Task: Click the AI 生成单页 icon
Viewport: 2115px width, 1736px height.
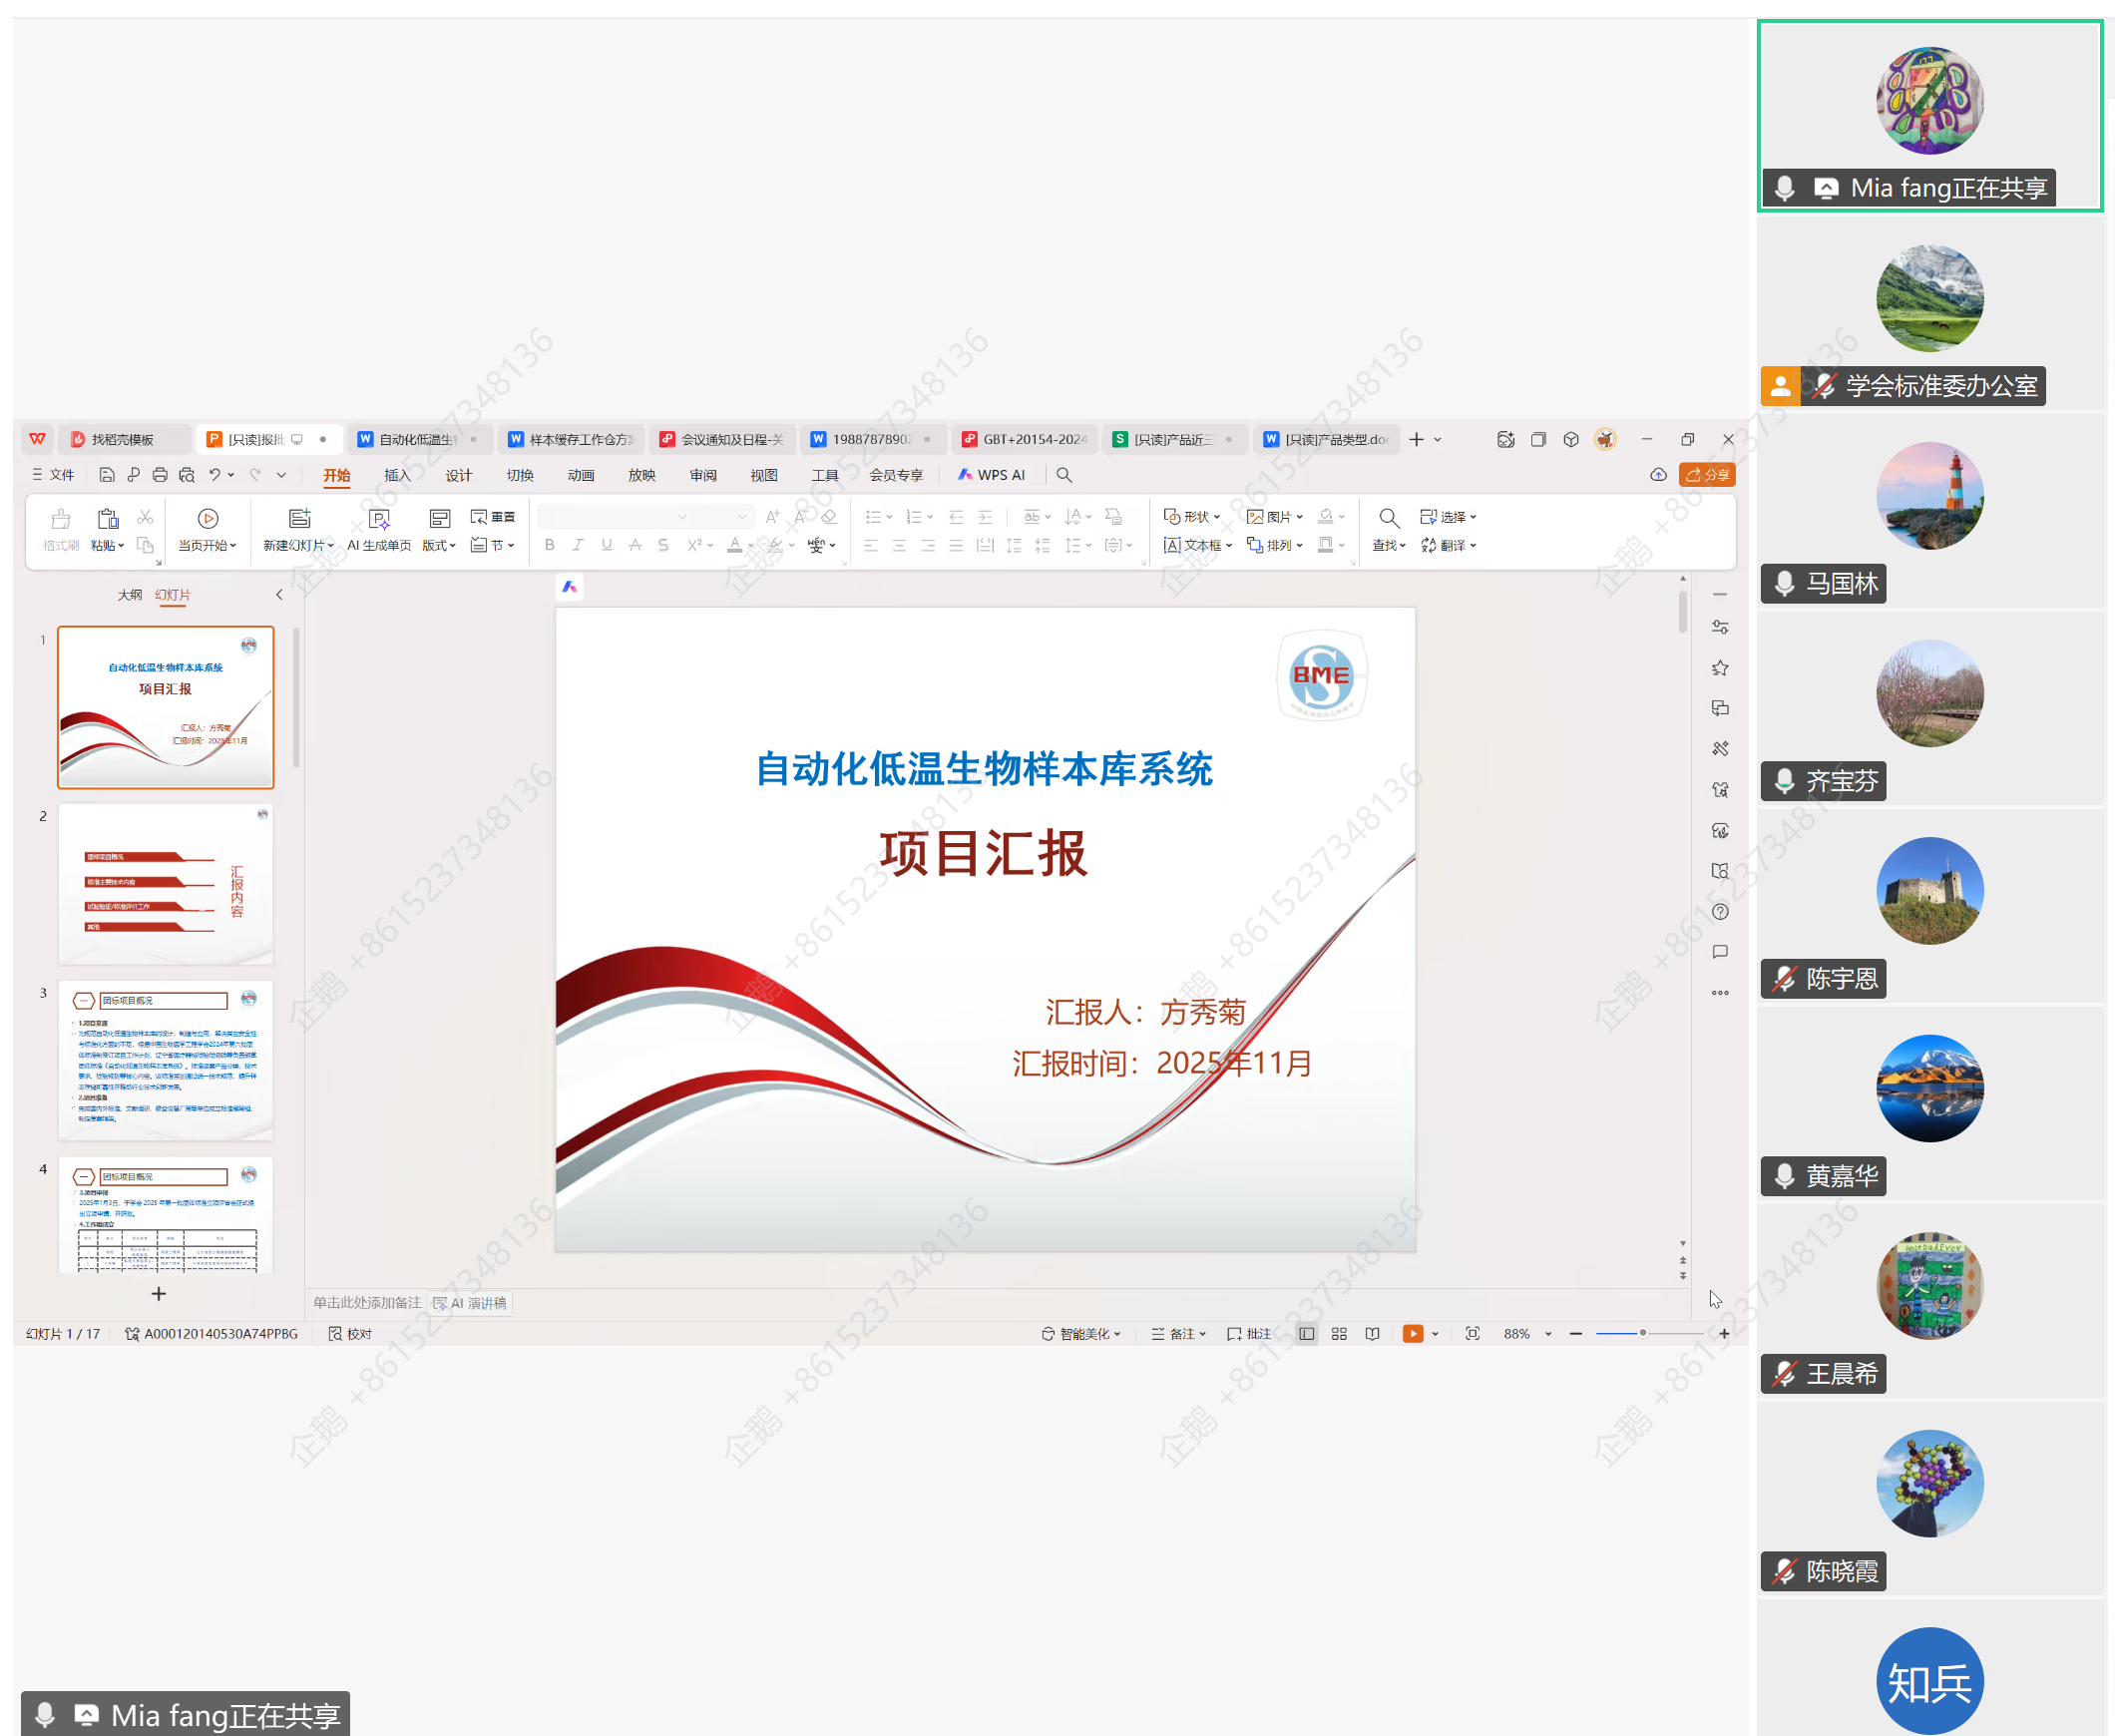Action: click(379, 518)
